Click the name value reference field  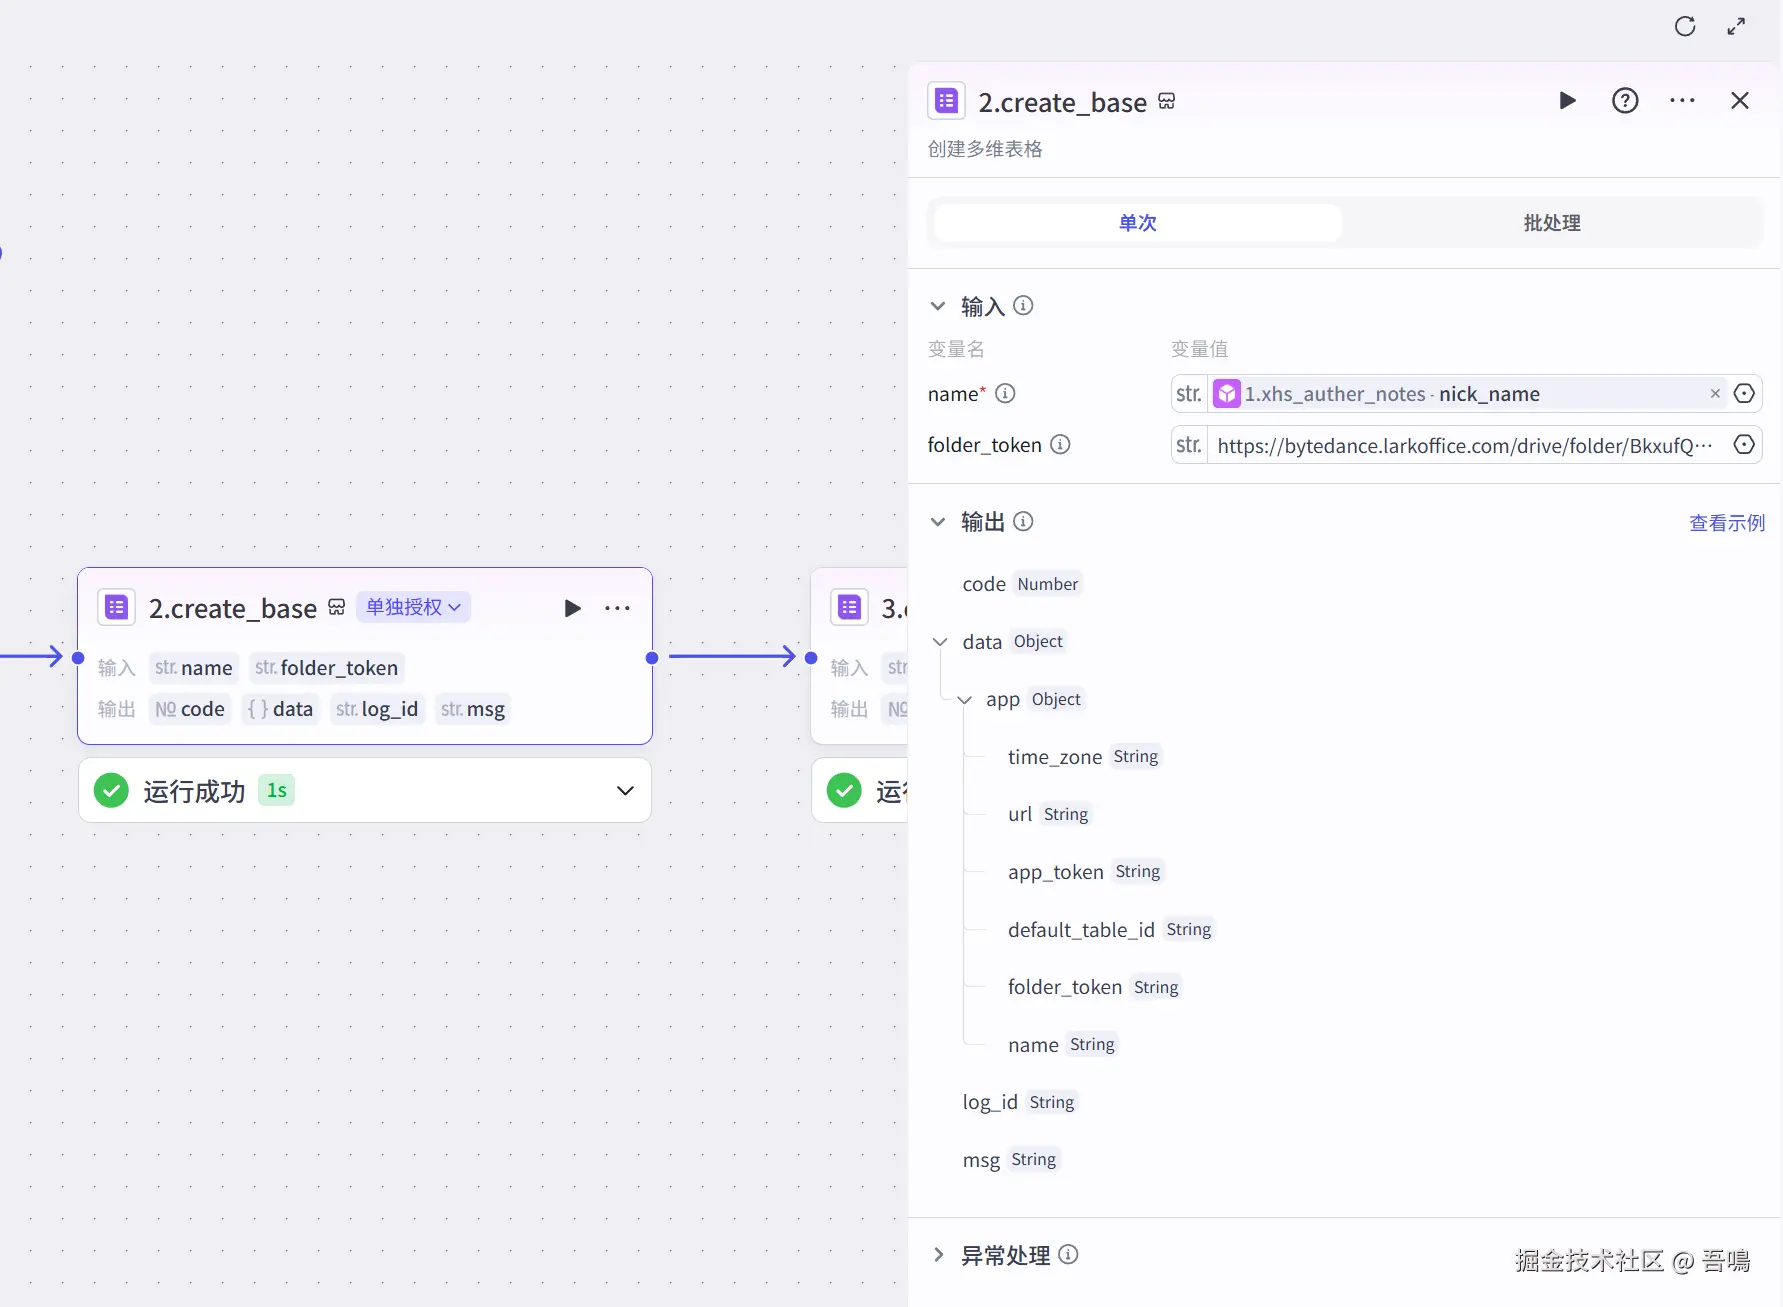click(1467, 393)
